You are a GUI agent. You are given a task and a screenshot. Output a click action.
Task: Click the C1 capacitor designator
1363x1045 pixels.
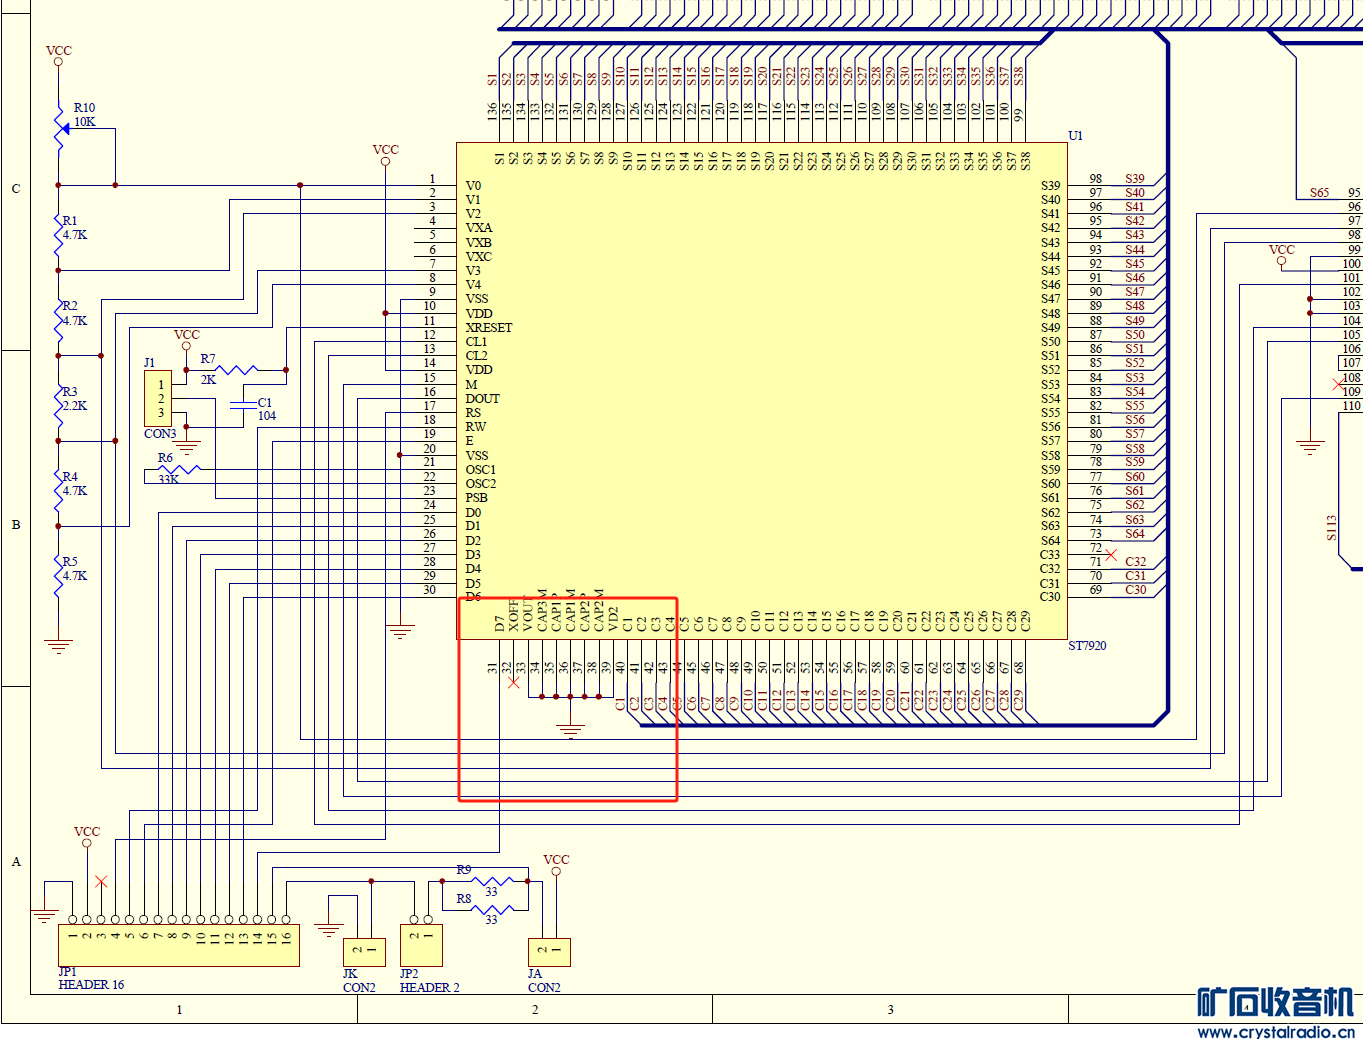(x=265, y=403)
